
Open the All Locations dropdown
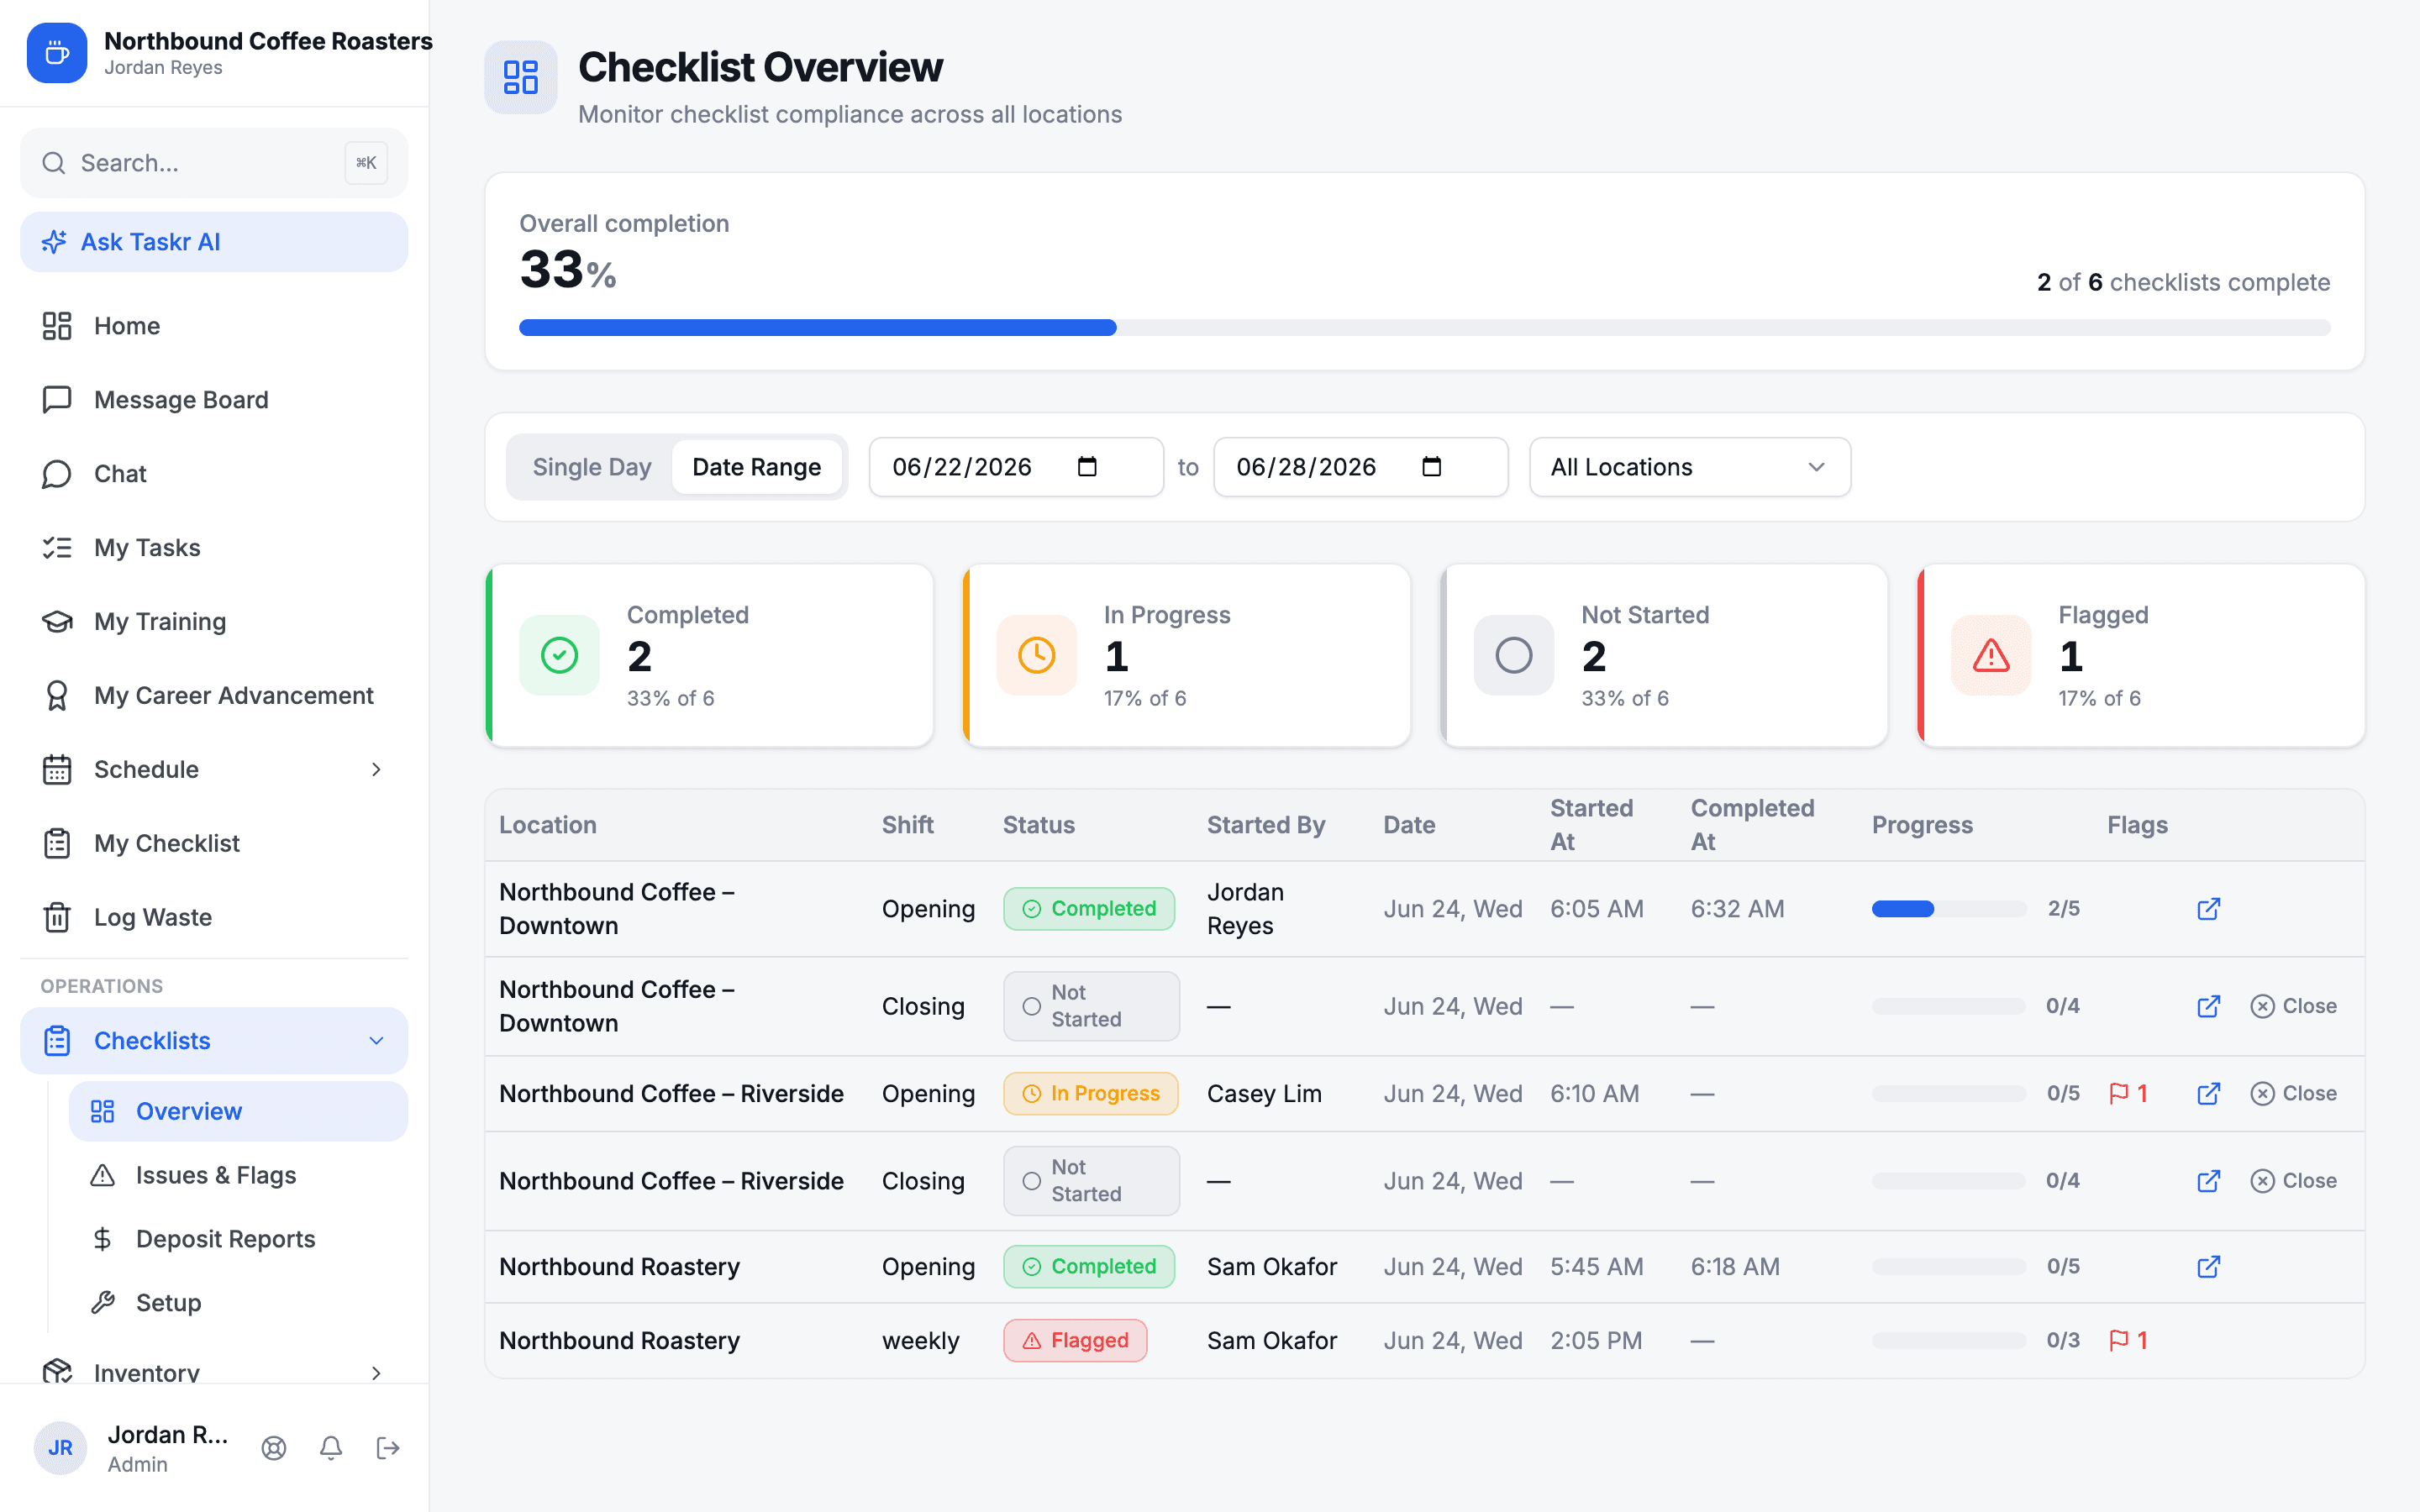[x=1690, y=467]
